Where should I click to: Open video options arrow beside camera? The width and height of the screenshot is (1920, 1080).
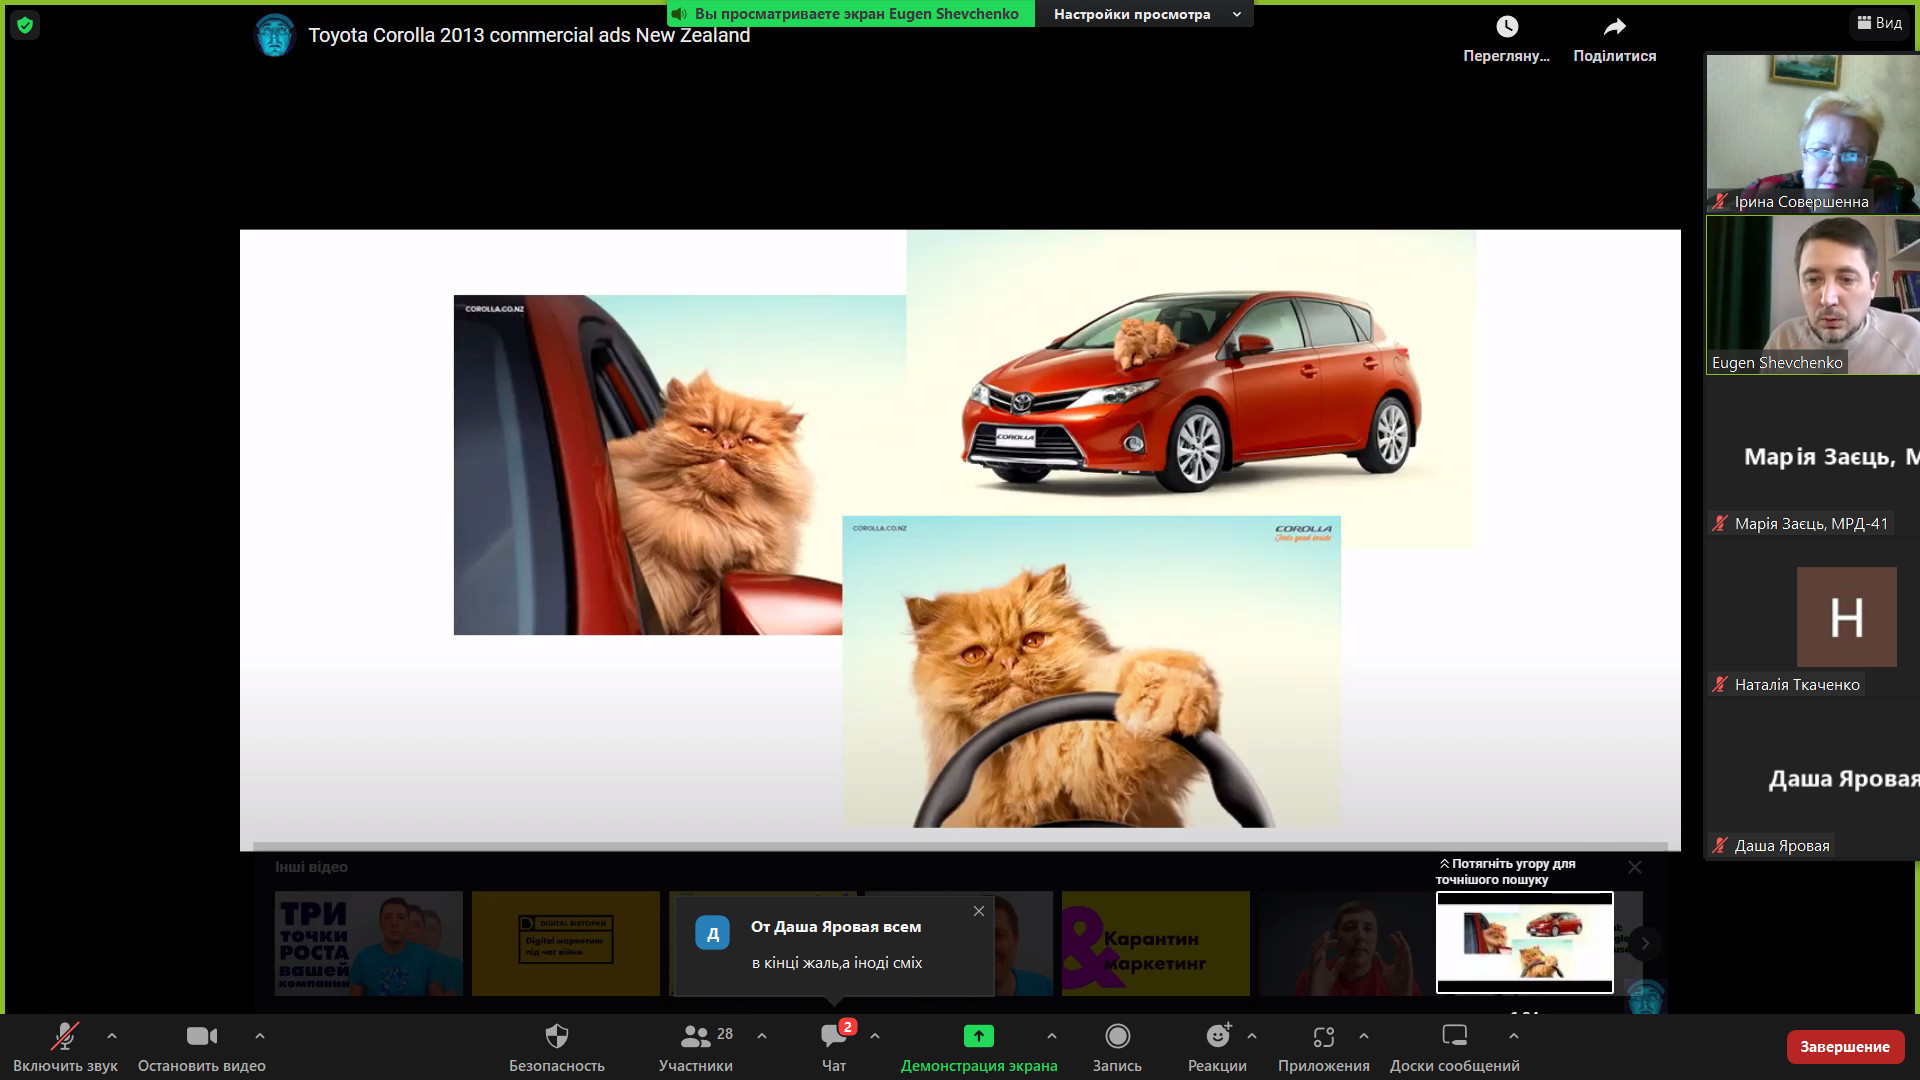(260, 1036)
